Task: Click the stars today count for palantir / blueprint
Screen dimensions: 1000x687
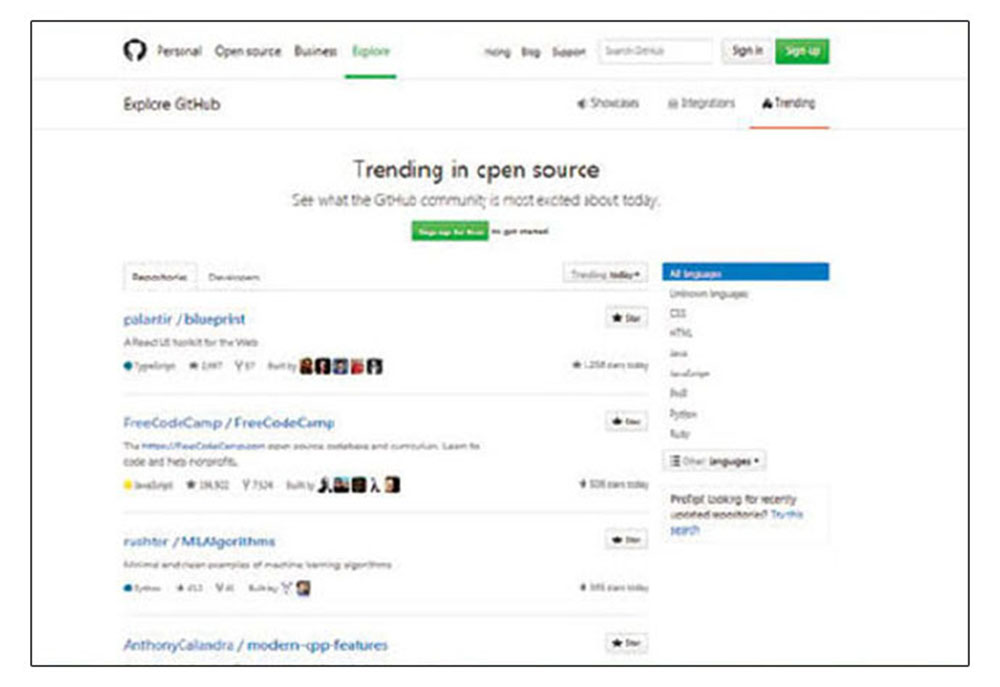Action: pos(610,365)
